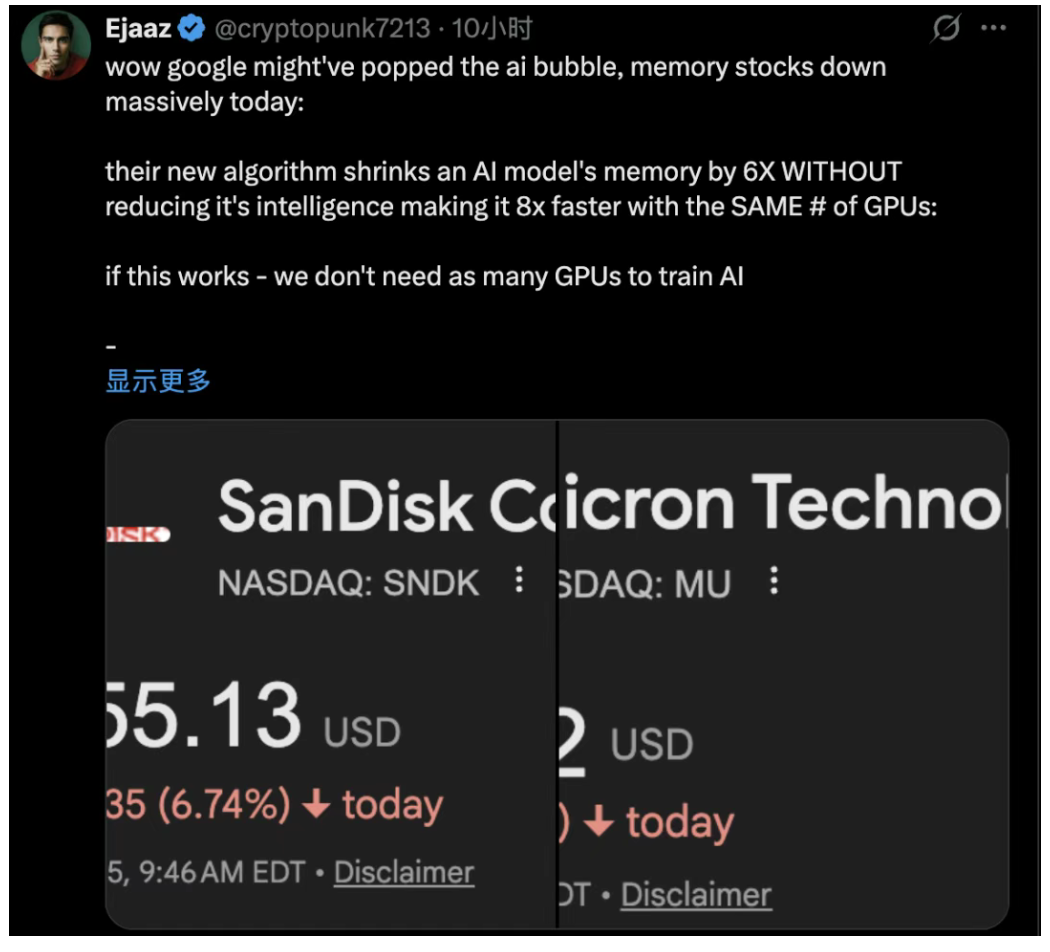Click the Disclaimer link under SanDisk
The height and width of the screenshot is (952, 1050).
coord(404,872)
